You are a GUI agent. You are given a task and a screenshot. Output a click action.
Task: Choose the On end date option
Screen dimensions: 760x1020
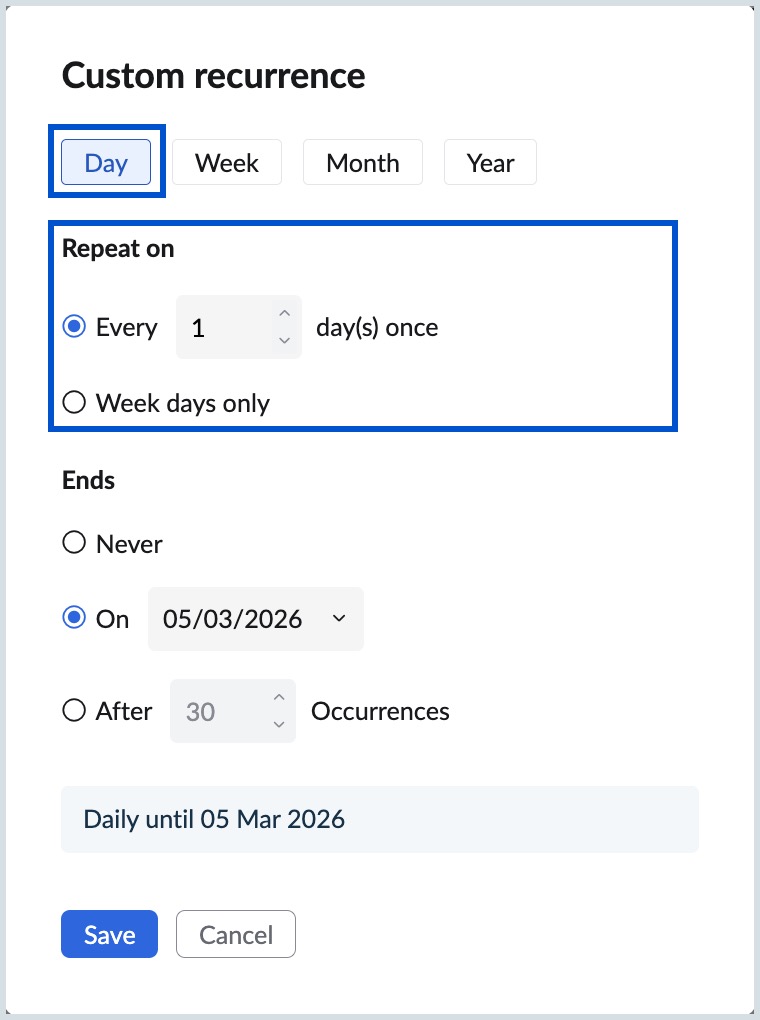tap(73, 619)
